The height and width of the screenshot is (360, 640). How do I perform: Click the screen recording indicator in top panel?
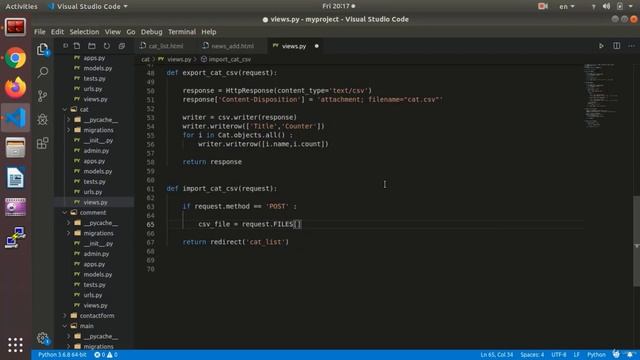542,6
